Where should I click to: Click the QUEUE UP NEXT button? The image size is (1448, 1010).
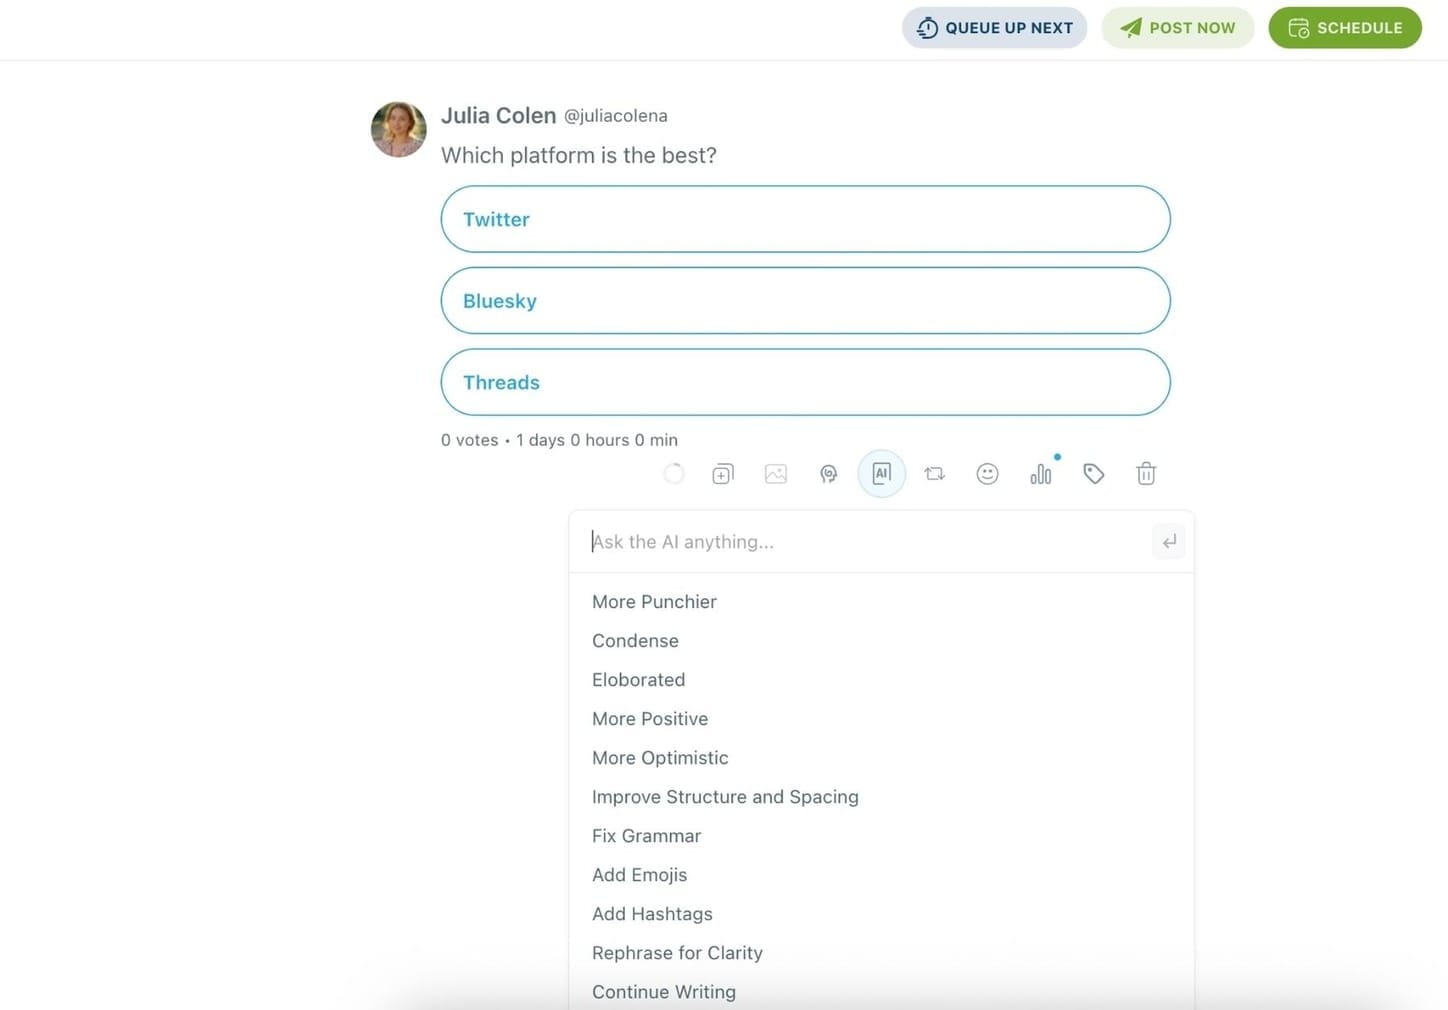(x=994, y=27)
